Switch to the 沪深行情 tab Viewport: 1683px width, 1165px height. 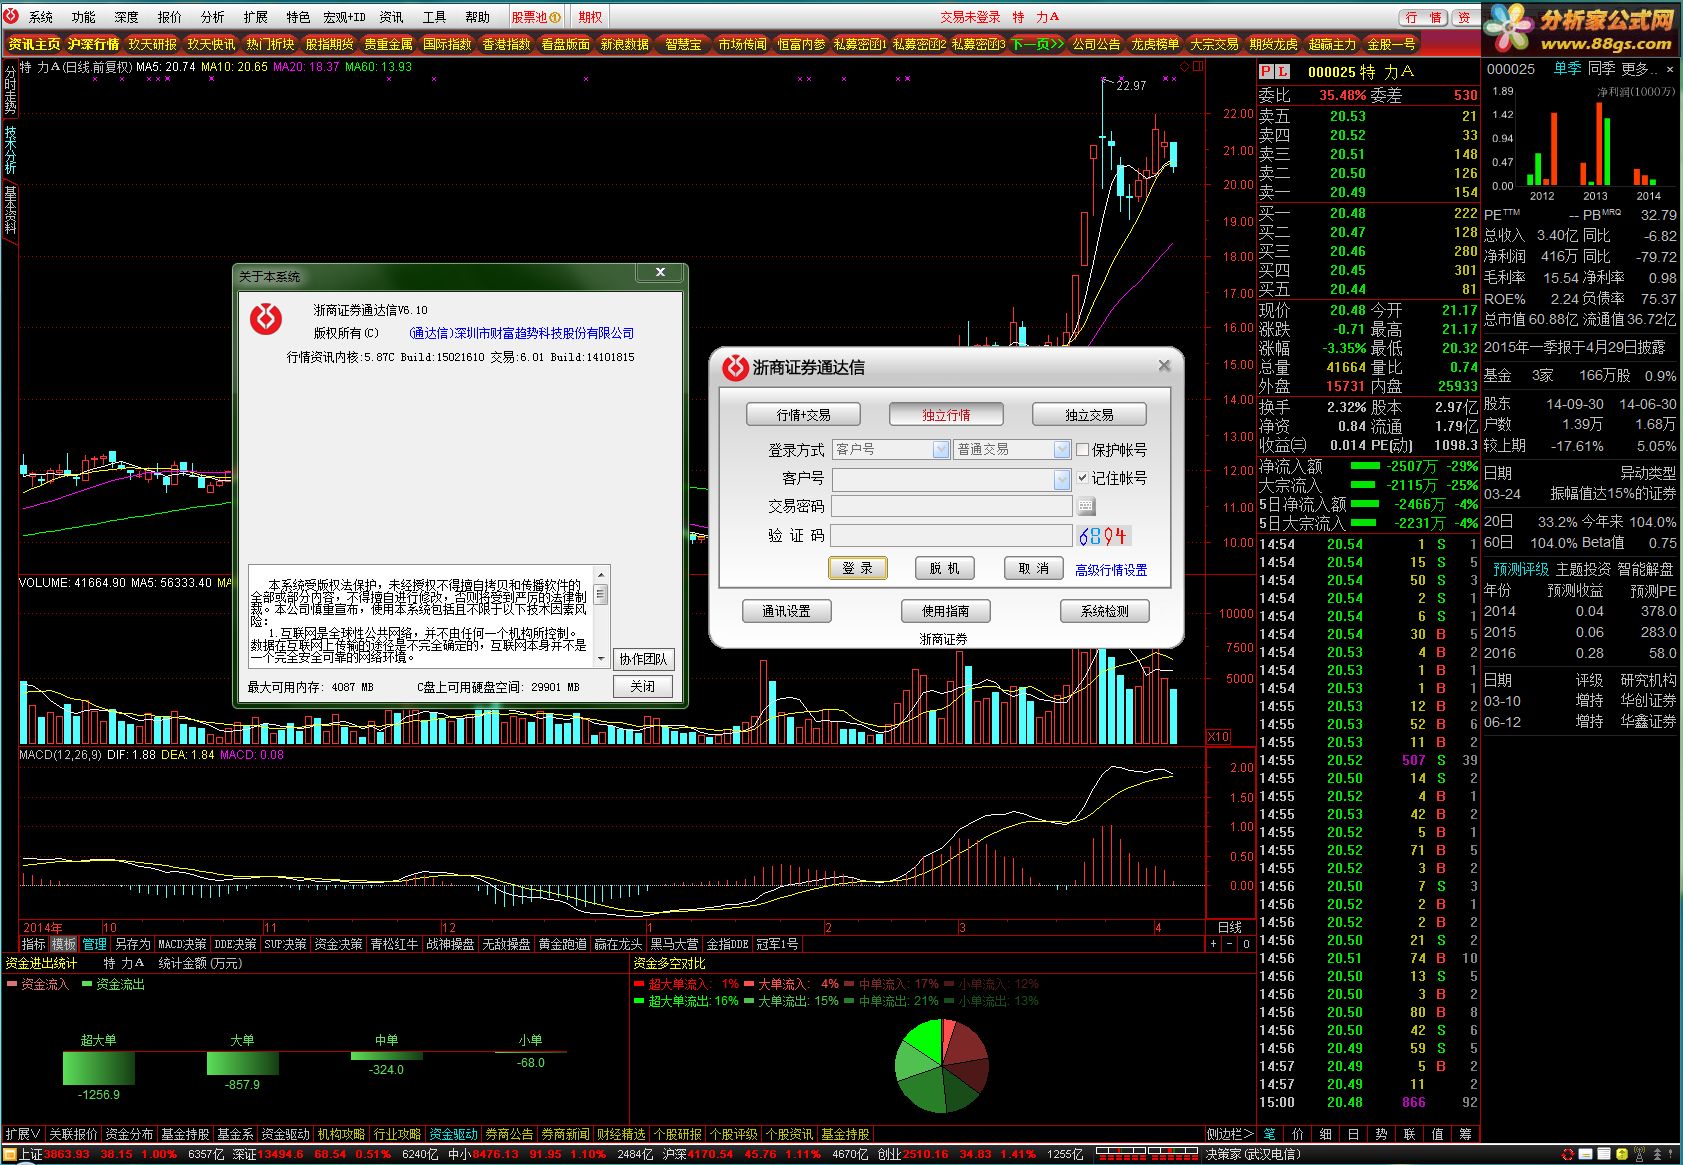(94, 44)
